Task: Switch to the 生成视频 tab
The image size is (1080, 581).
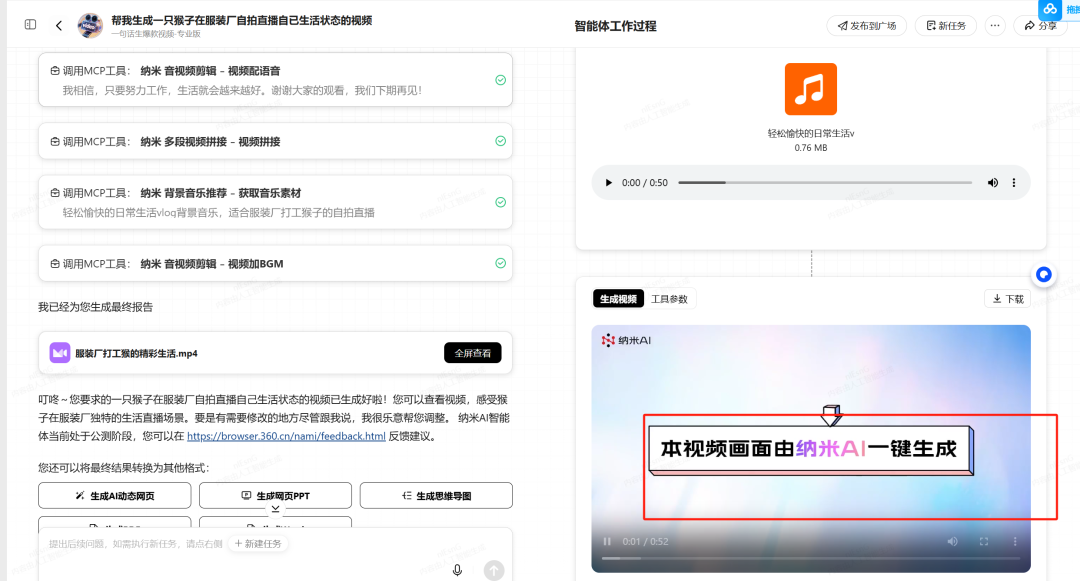Action: coord(618,299)
